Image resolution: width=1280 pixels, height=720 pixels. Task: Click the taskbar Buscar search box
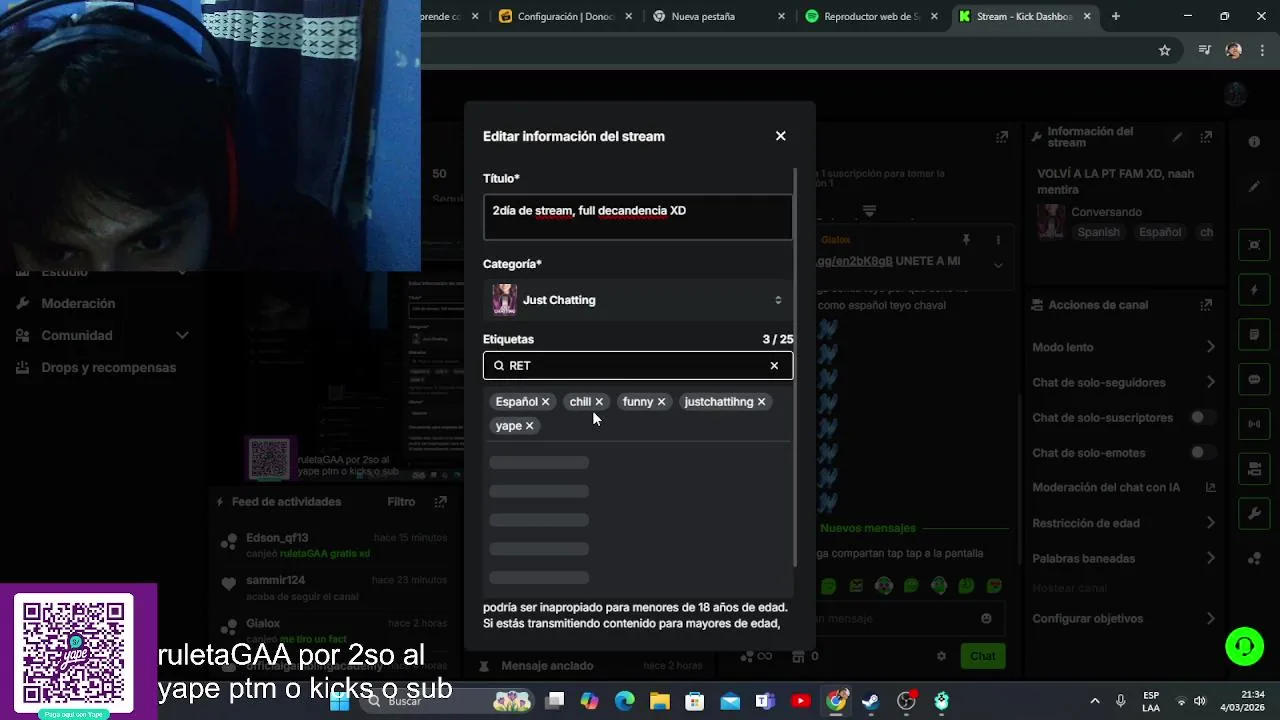pos(425,701)
